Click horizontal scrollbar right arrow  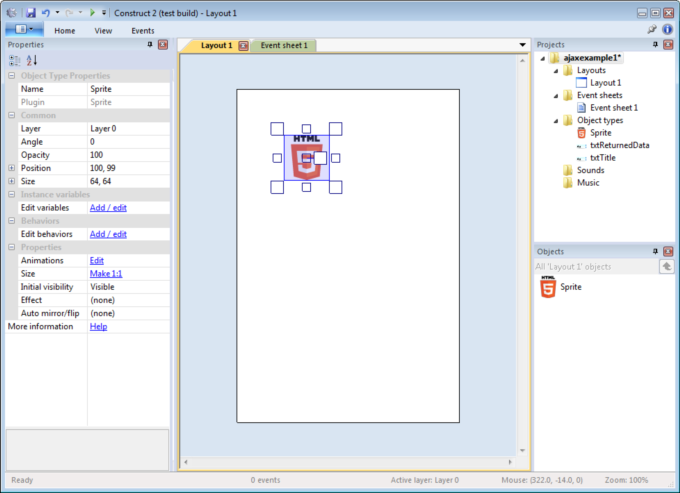point(510,462)
